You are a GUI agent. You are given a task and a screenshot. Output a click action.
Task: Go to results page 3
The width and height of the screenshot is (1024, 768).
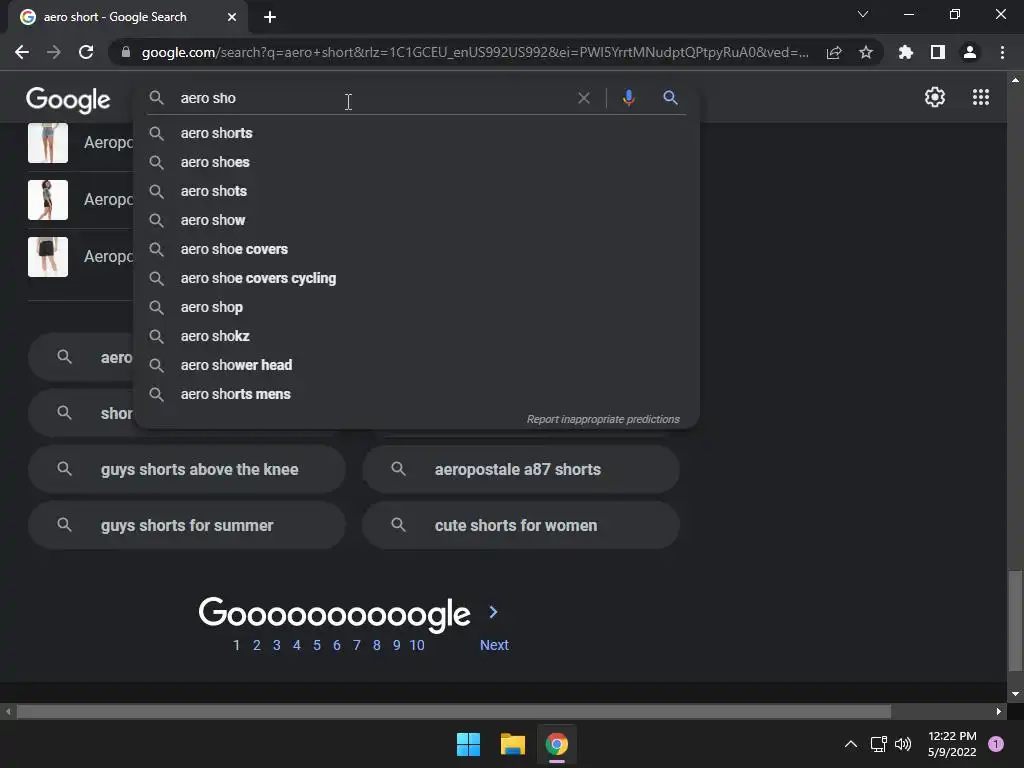click(277, 645)
